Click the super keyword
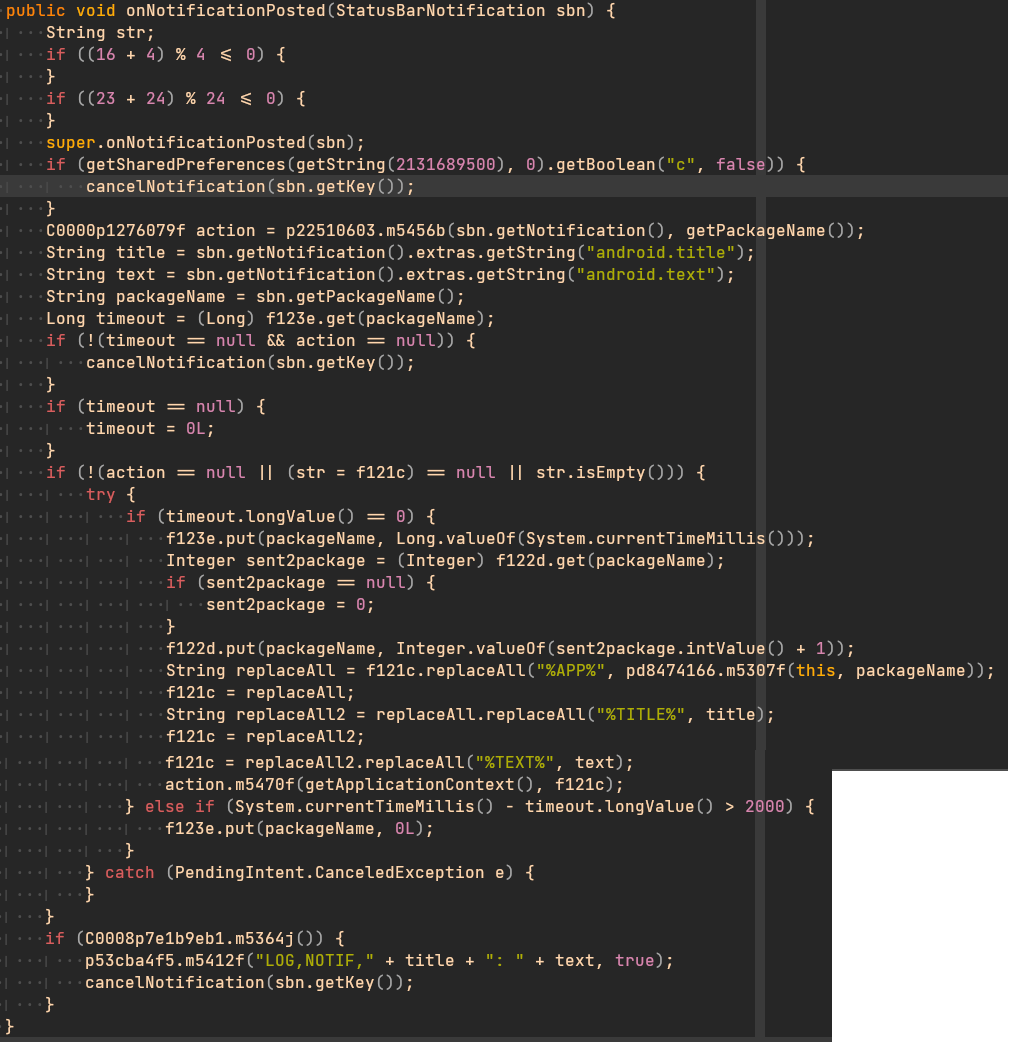Viewport: 1009px width, 1043px height. coord(70,142)
